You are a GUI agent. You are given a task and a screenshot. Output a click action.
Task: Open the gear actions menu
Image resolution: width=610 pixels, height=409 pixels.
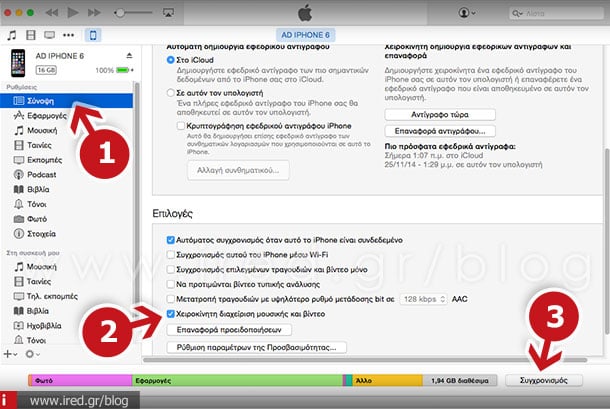pos(32,354)
